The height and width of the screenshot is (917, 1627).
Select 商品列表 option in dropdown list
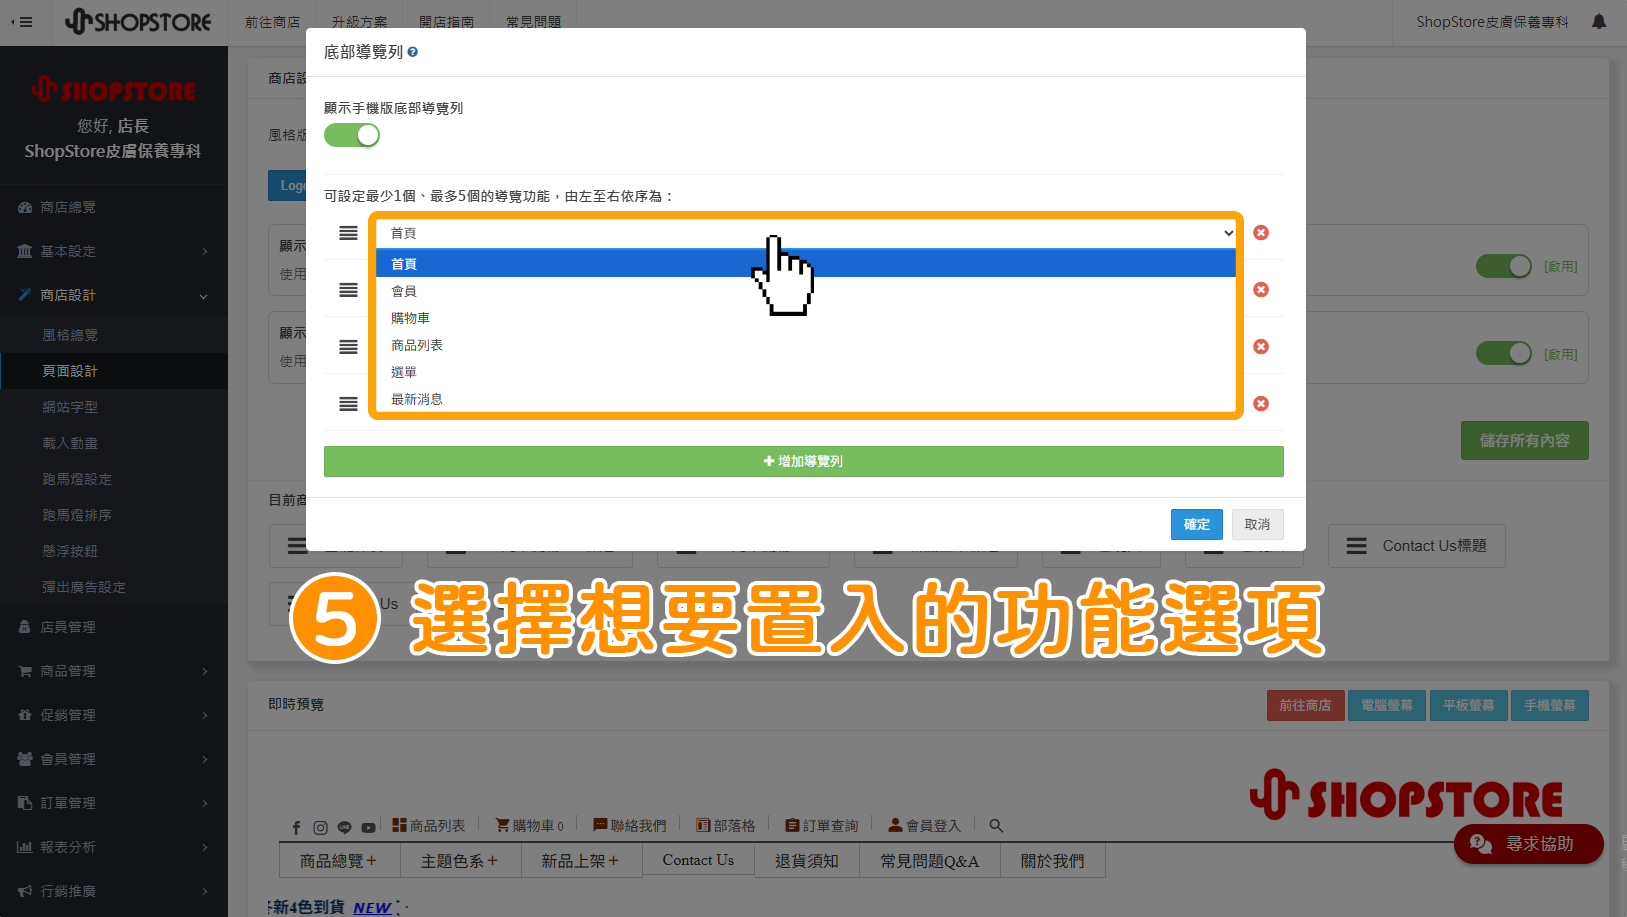pyautogui.click(x=806, y=345)
